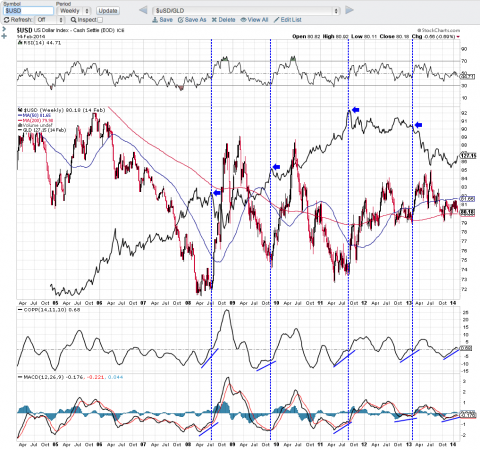
Task: Toggle the Inspect checkbox
Action: click(99, 20)
